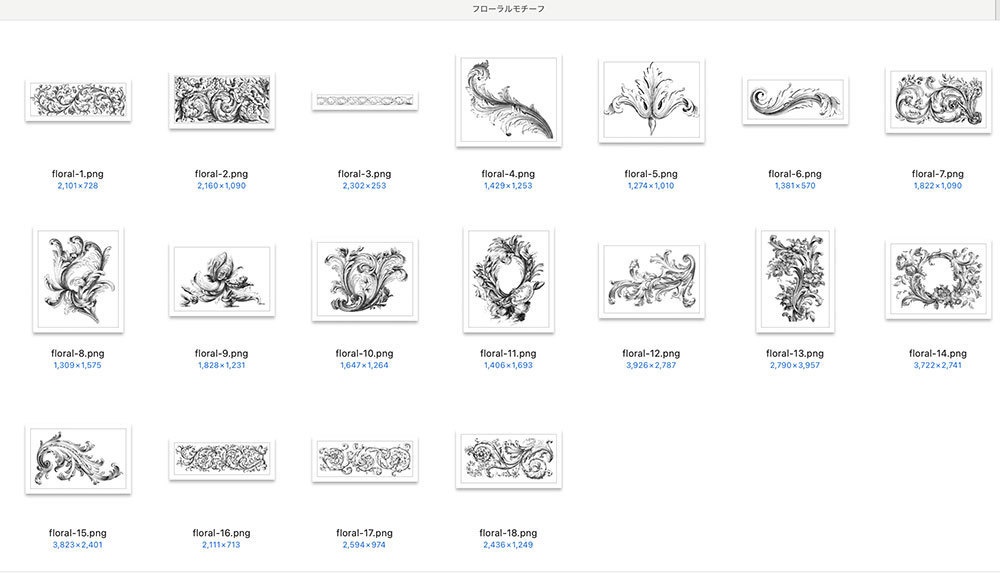This screenshot has width=1000, height=573.
Task: Click the floral-12.png thumbnail
Action: click(x=651, y=279)
